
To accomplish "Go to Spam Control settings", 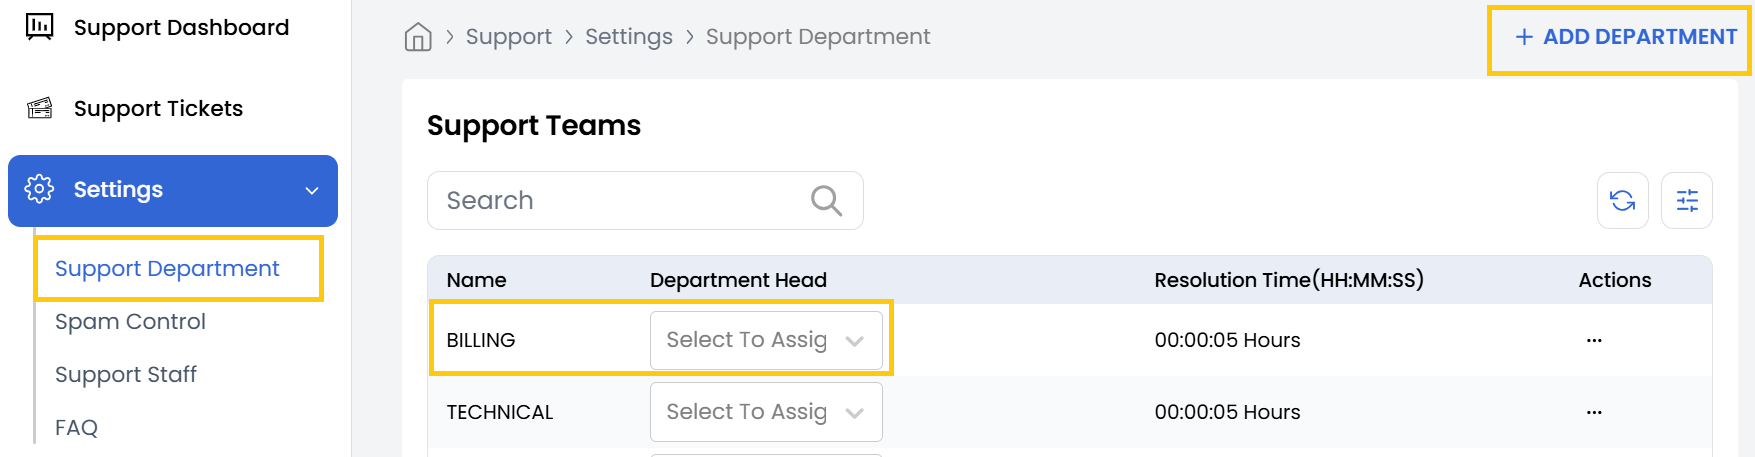I will 130,321.
